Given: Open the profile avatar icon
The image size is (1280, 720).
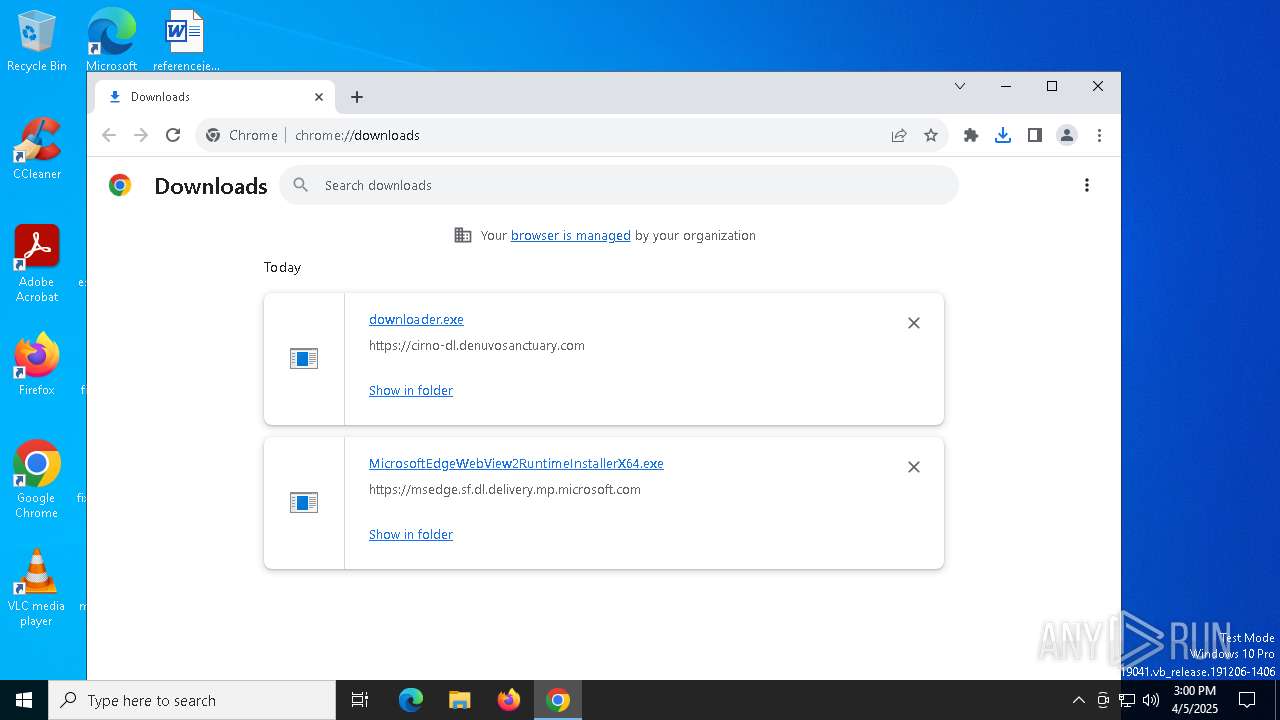Looking at the screenshot, I should 1067,135.
